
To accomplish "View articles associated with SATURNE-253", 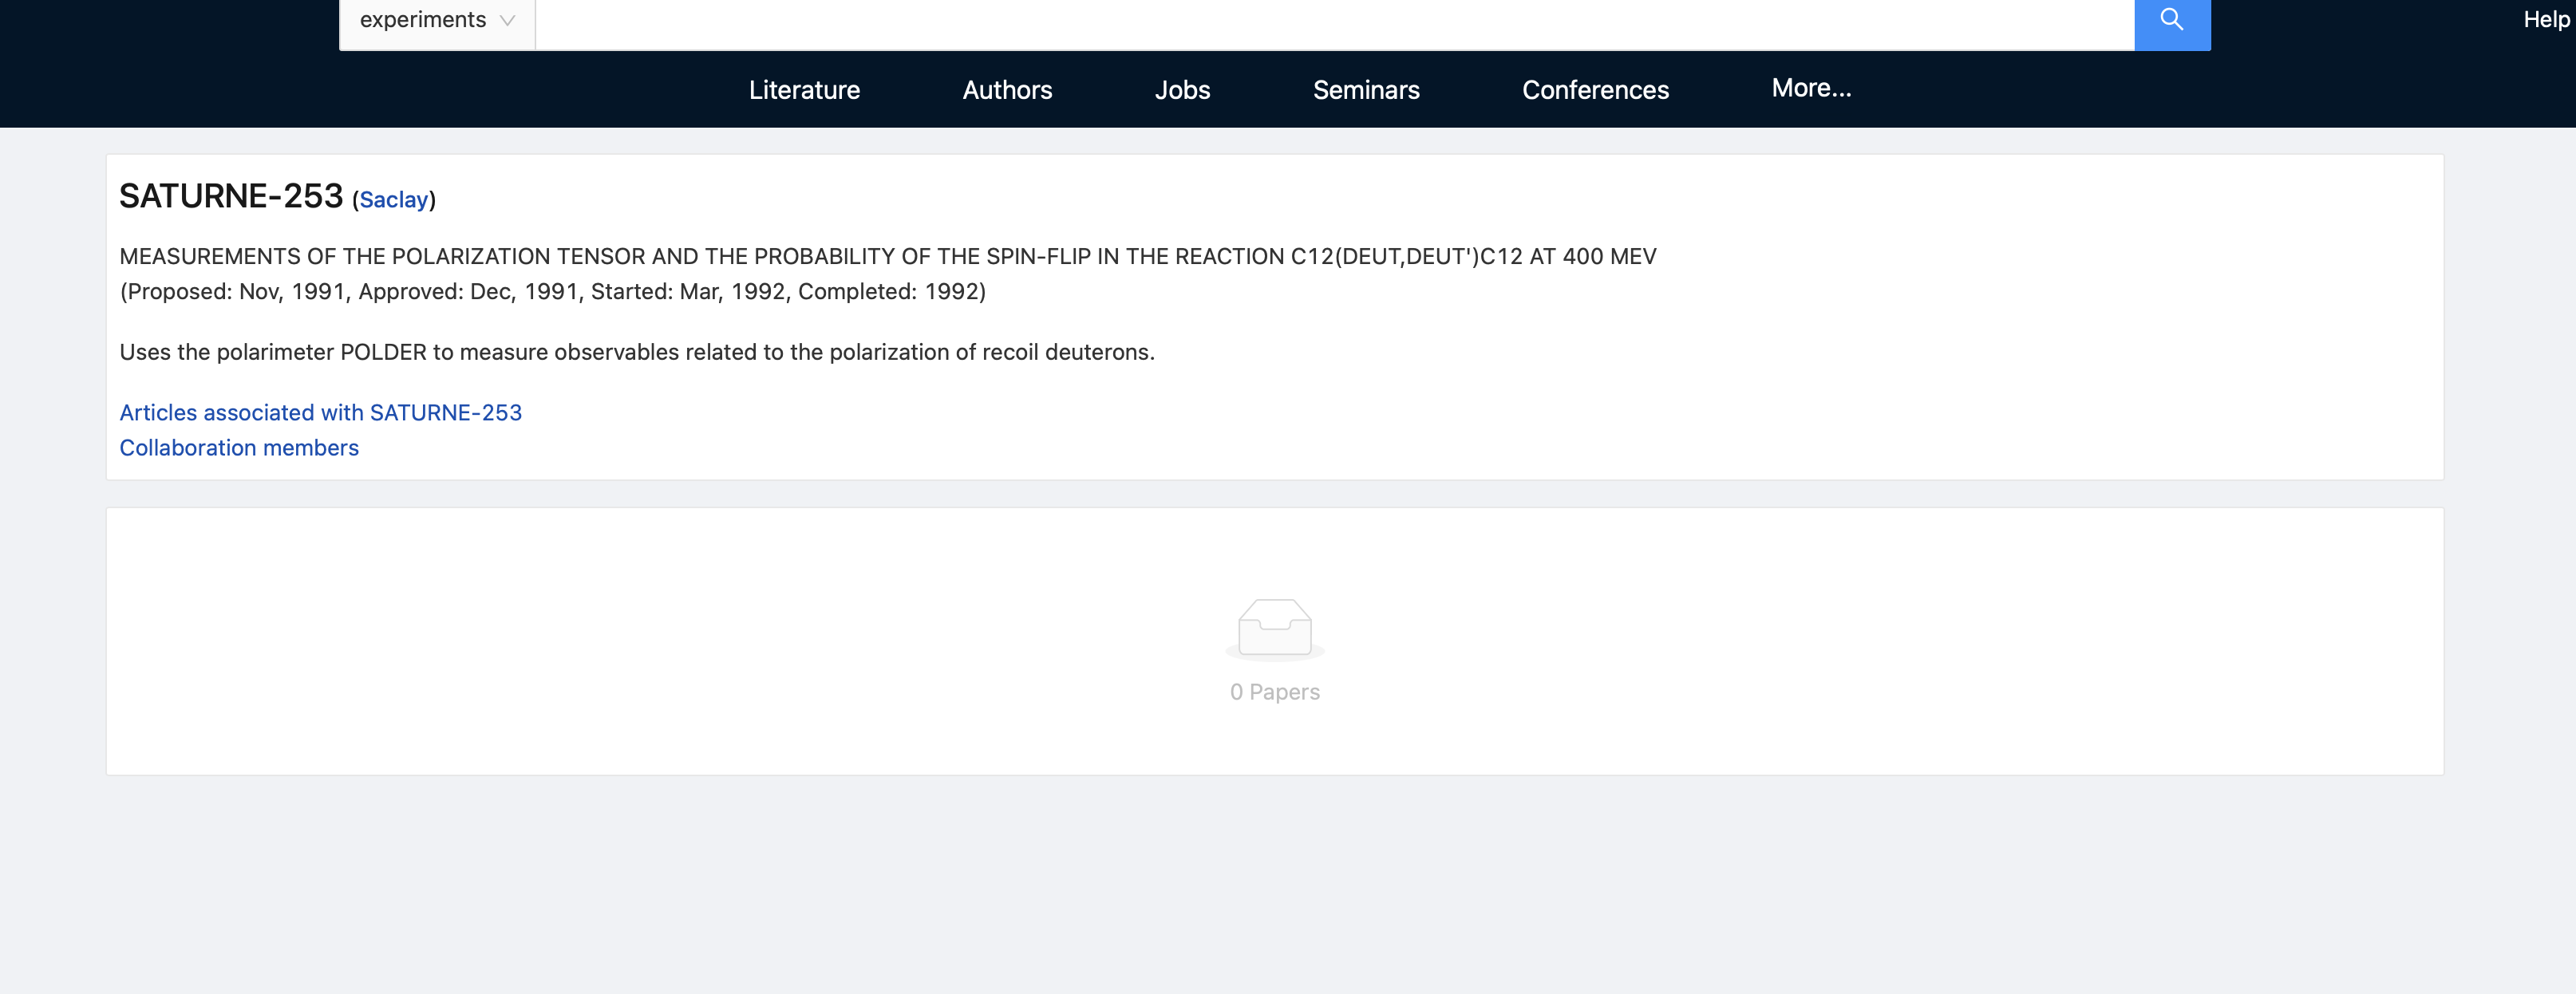I will pyautogui.click(x=320, y=412).
